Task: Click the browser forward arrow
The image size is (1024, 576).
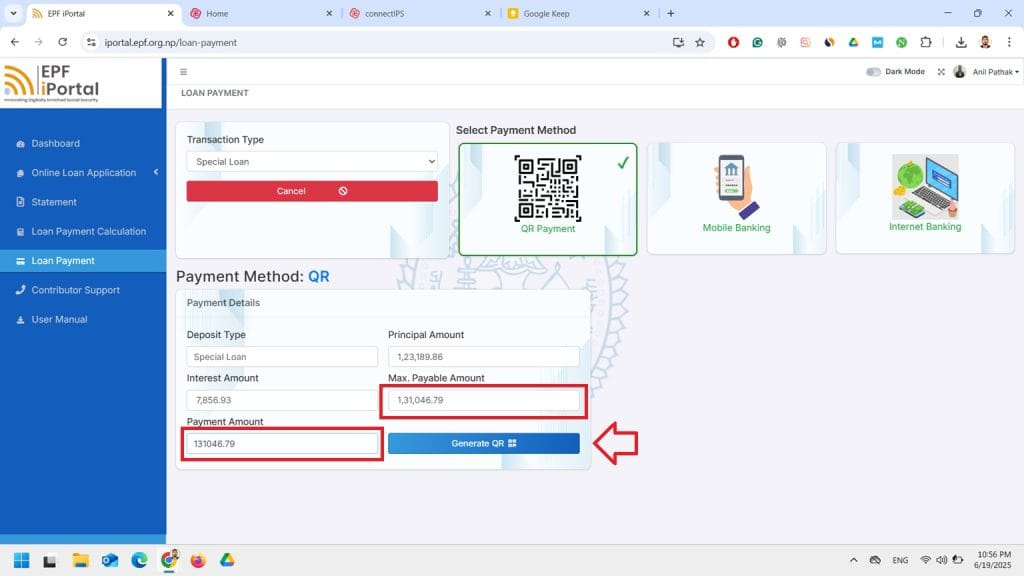Action: 39,42
